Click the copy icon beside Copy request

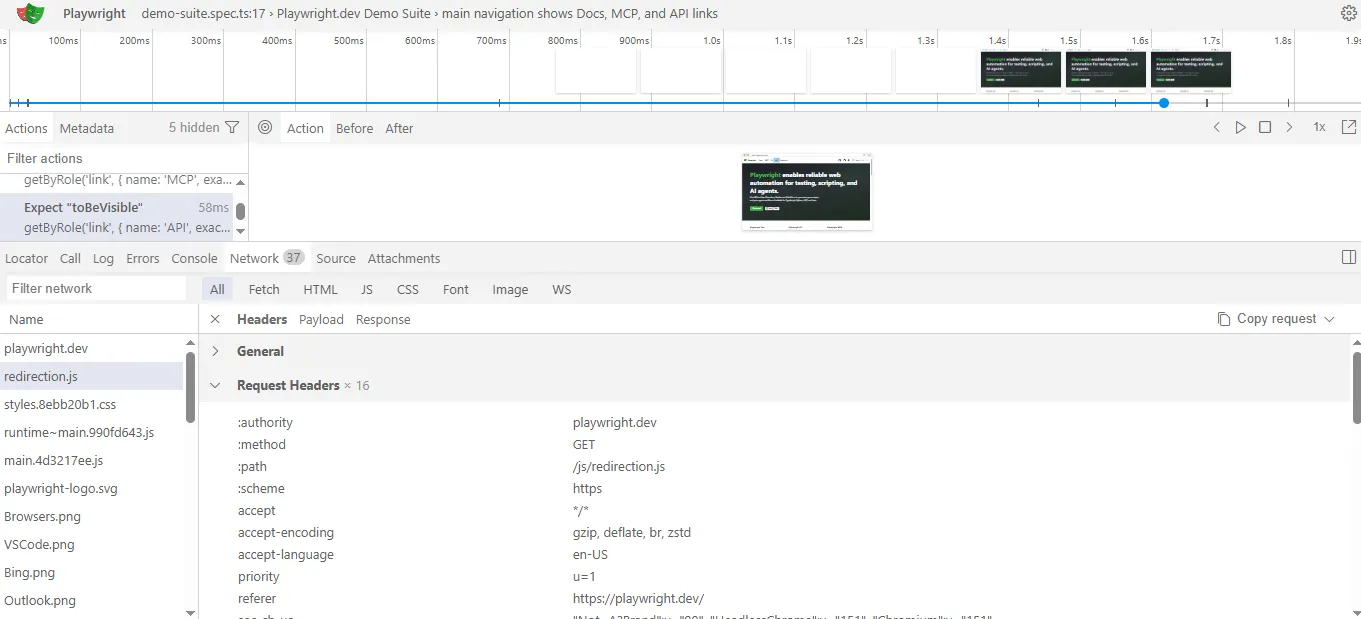click(x=1224, y=319)
